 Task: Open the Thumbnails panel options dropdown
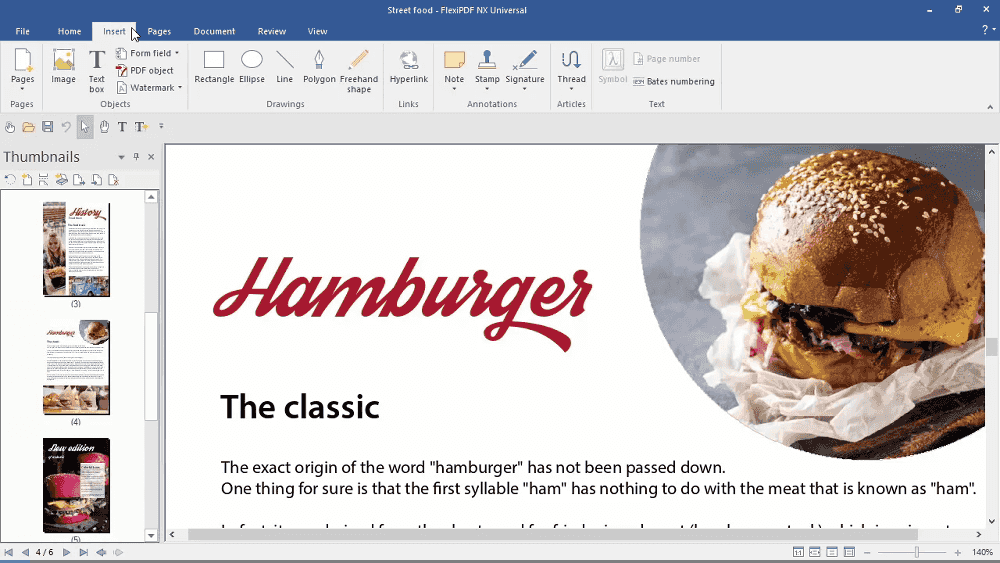pyautogui.click(x=121, y=157)
